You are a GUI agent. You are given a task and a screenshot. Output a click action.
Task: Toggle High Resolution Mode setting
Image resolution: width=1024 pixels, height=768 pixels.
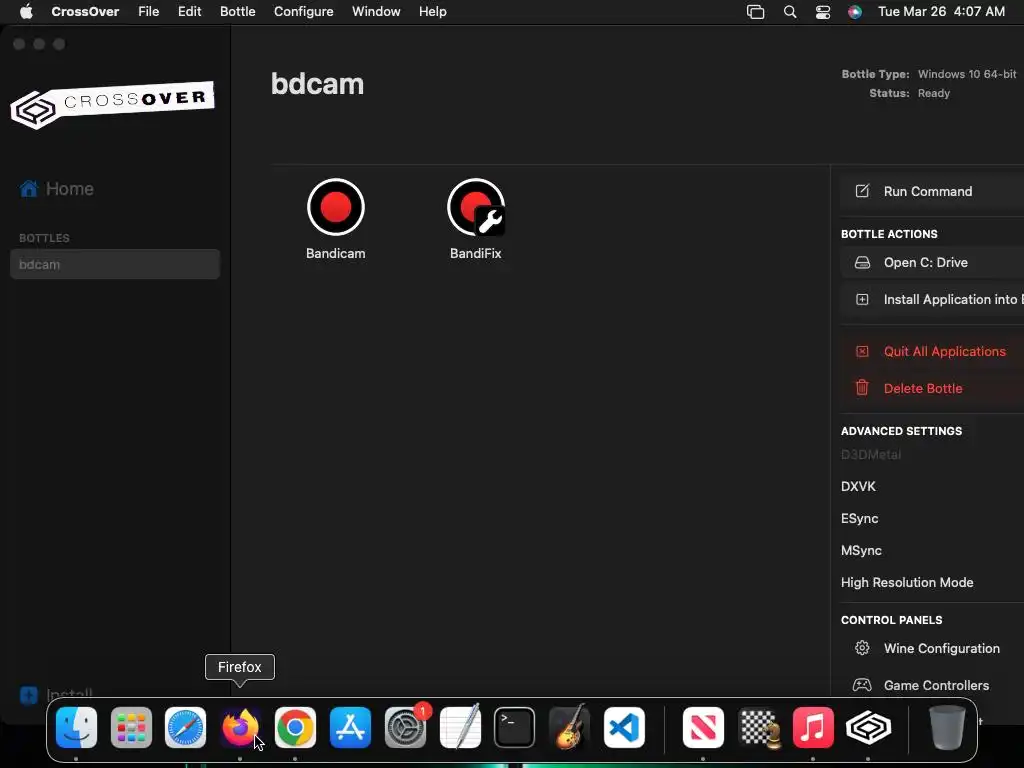(x=907, y=583)
